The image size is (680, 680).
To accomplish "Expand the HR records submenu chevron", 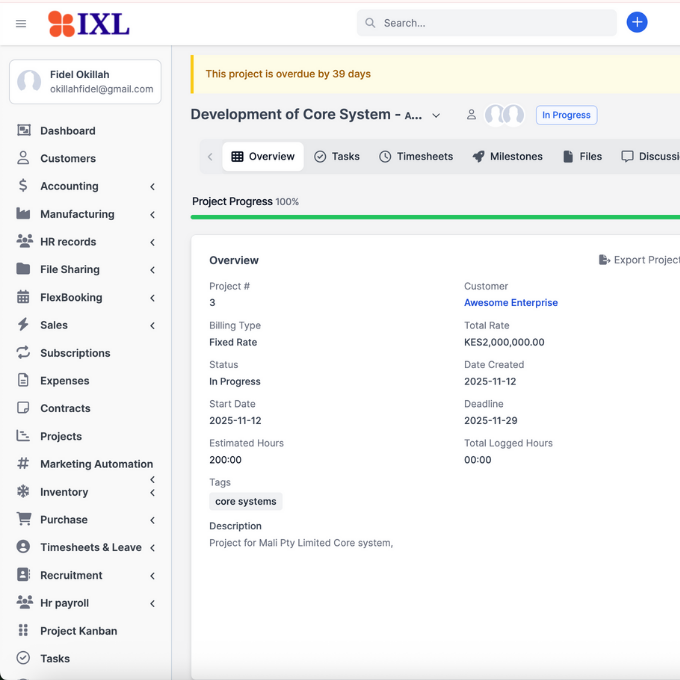I will tap(152, 242).
